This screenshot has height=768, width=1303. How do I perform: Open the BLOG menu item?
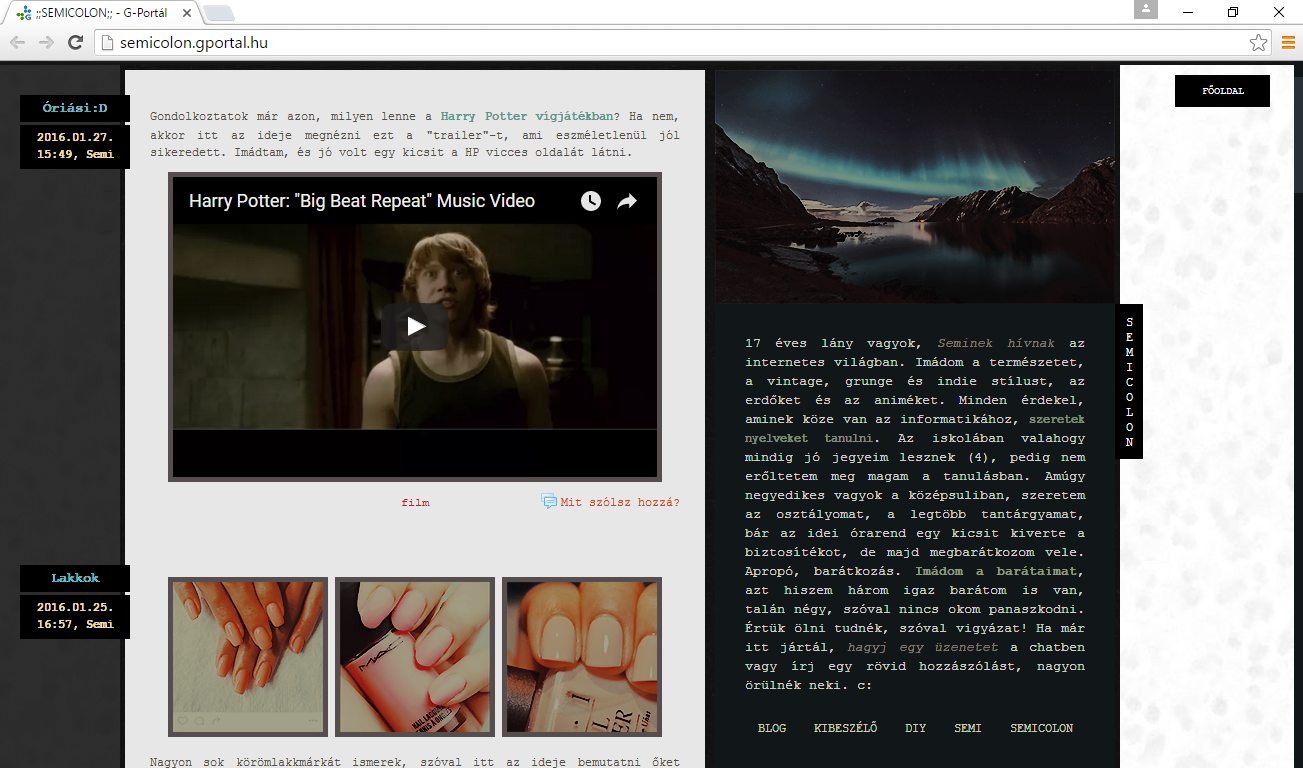(x=772, y=728)
